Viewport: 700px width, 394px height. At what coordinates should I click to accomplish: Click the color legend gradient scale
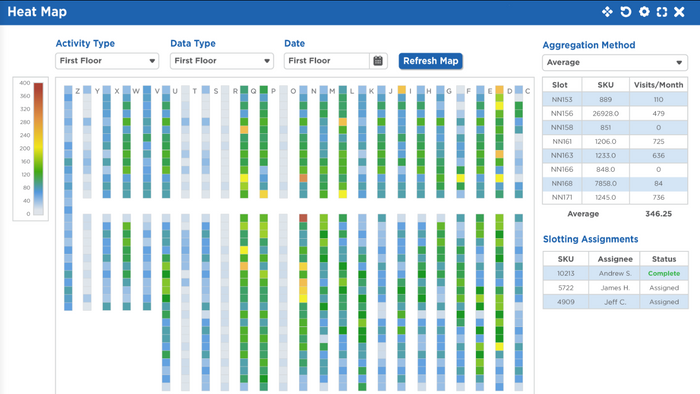38,149
